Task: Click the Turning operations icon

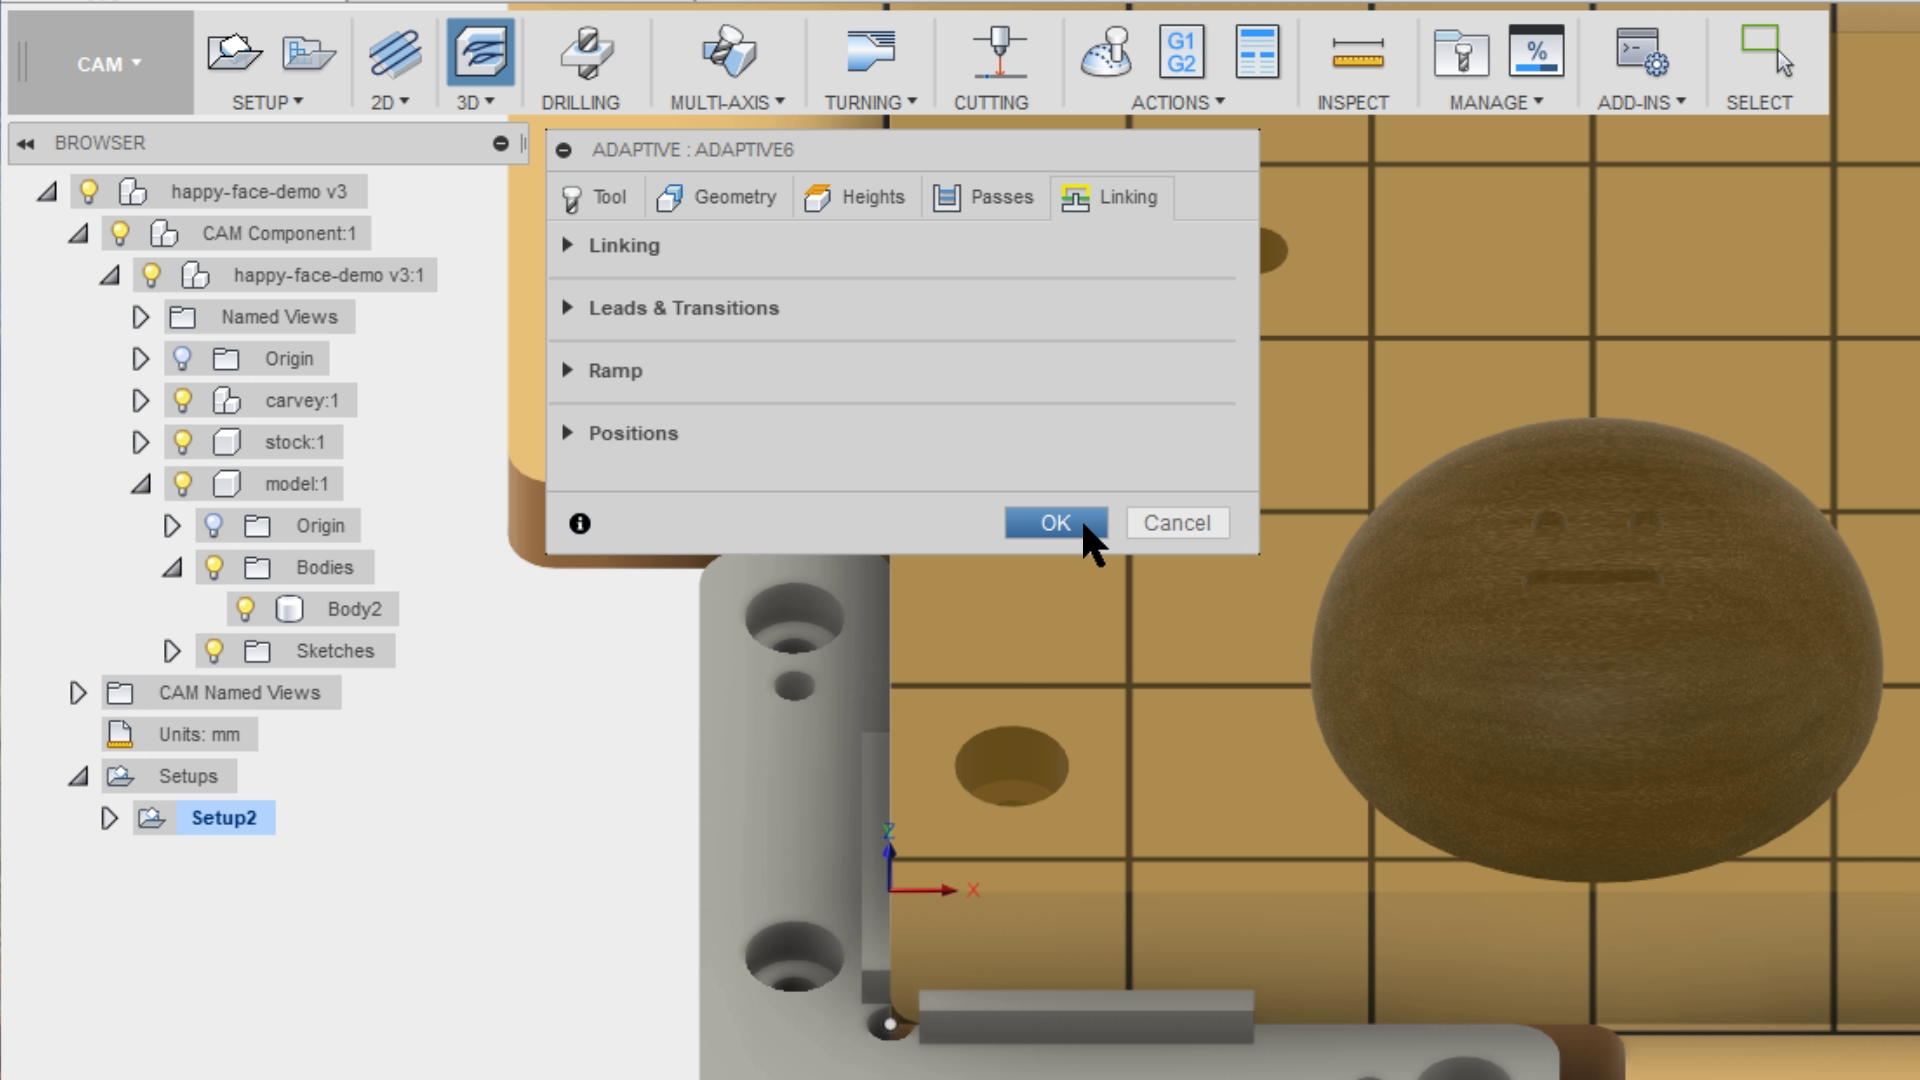Action: (x=868, y=48)
